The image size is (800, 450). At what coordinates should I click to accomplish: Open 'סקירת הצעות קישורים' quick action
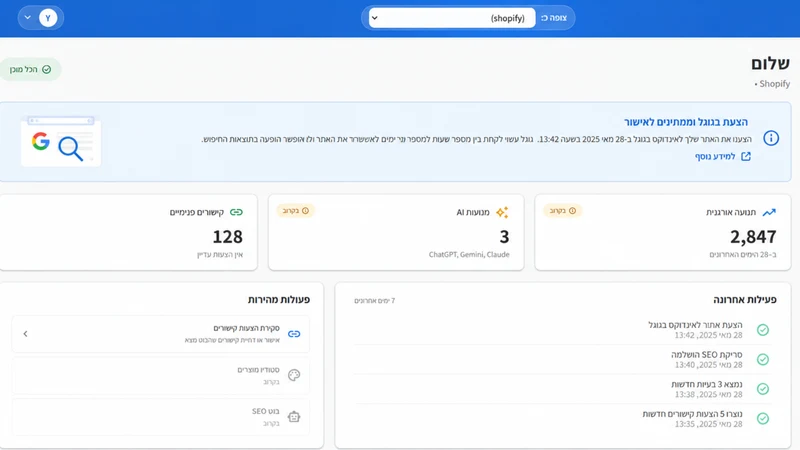click(161, 334)
